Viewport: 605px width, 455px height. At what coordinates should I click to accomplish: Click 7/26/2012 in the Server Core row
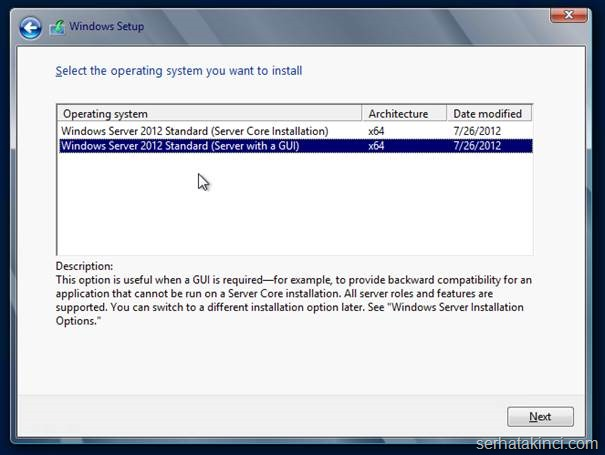(477, 131)
